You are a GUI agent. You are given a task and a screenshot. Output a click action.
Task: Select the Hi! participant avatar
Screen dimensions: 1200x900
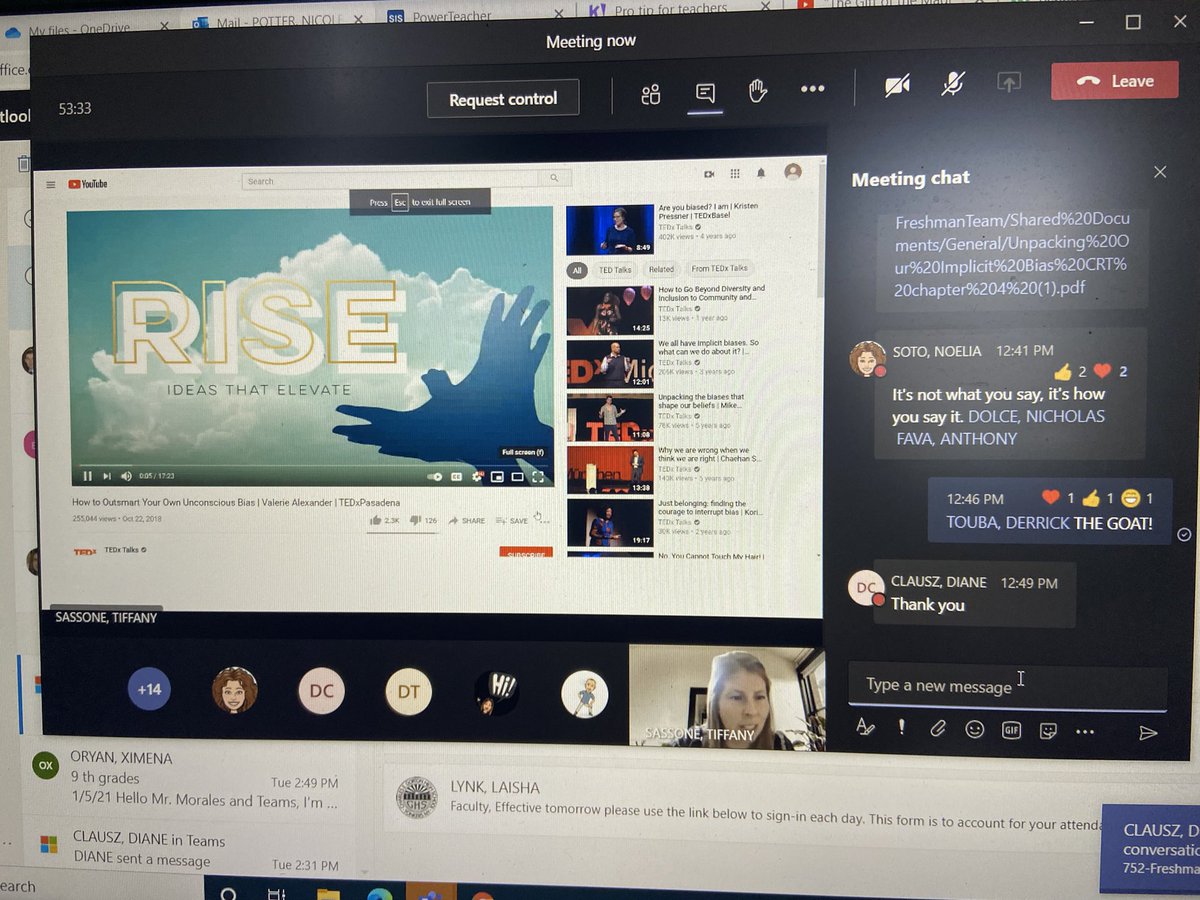[496, 693]
